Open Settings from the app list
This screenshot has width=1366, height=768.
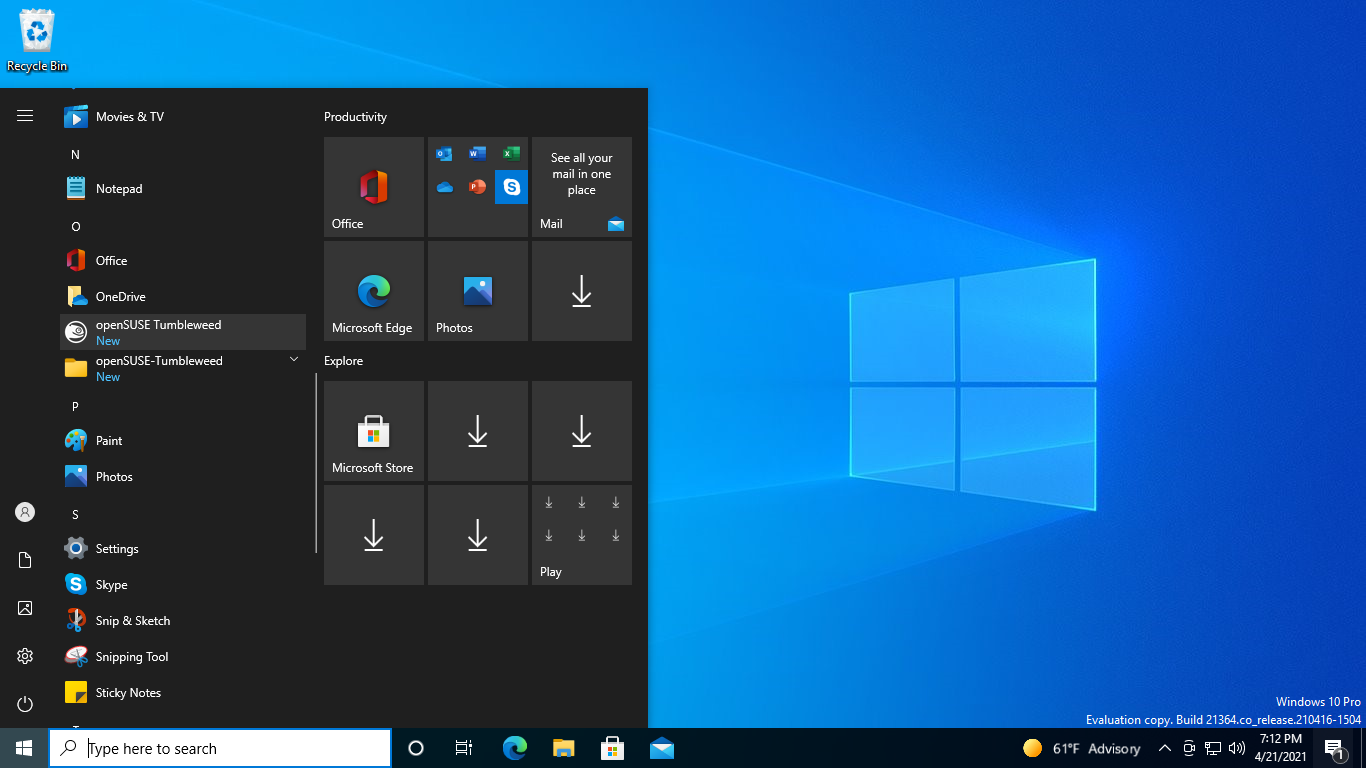coord(183,549)
